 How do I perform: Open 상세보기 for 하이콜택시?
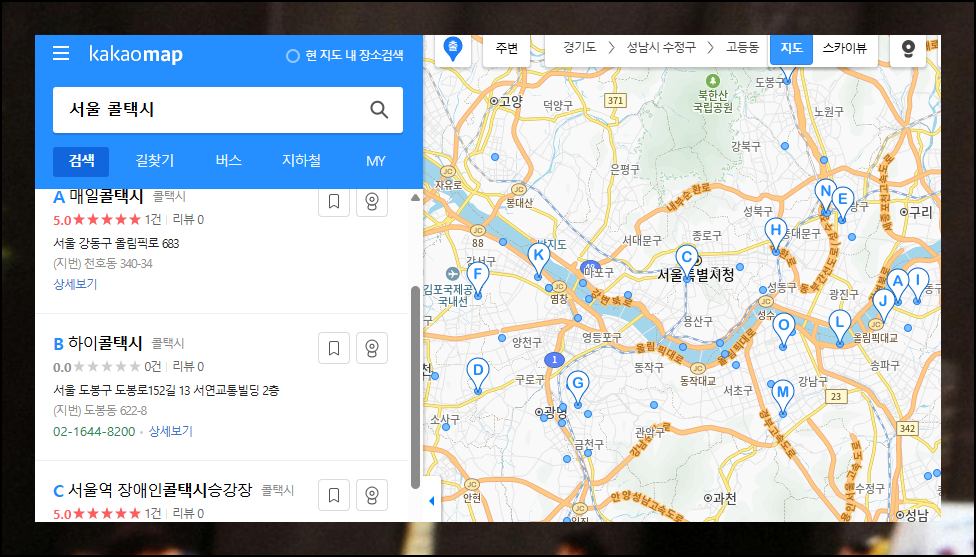coord(171,431)
